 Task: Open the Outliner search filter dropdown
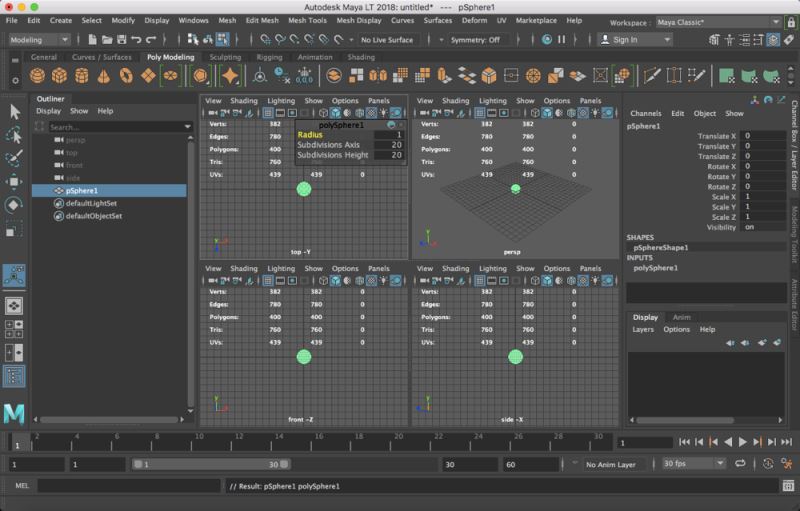(187, 126)
